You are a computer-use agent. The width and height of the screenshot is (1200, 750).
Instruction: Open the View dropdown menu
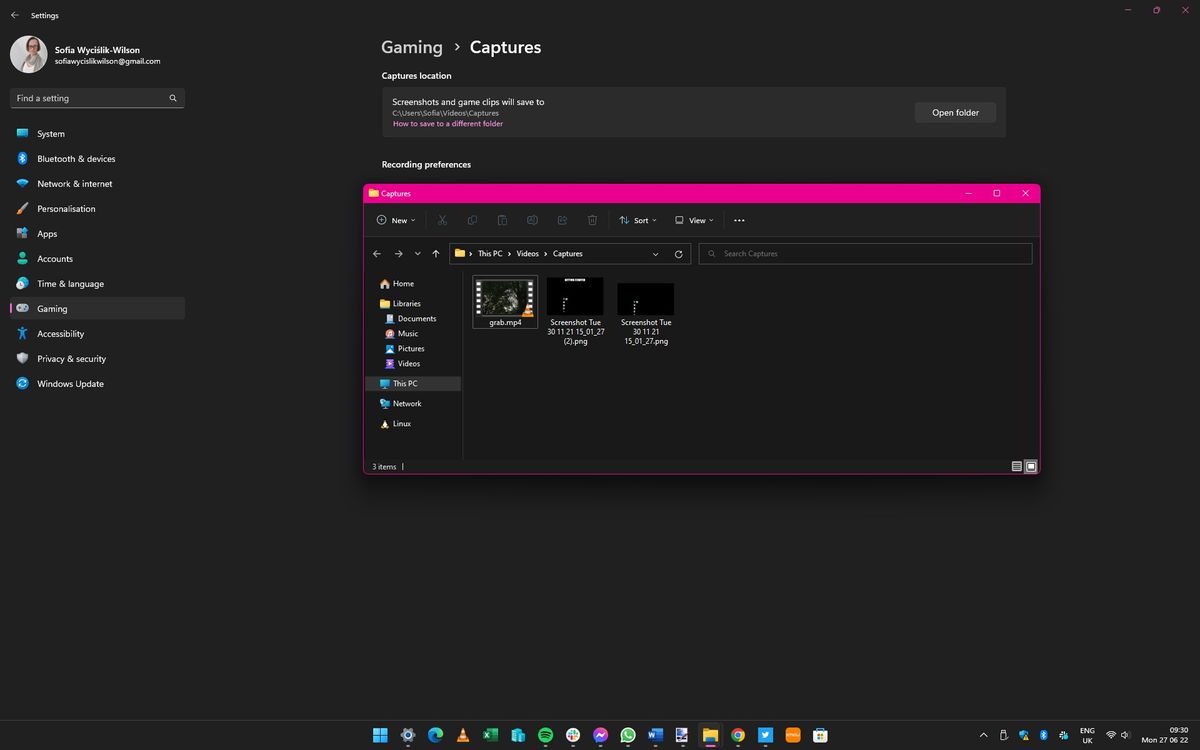(x=694, y=220)
